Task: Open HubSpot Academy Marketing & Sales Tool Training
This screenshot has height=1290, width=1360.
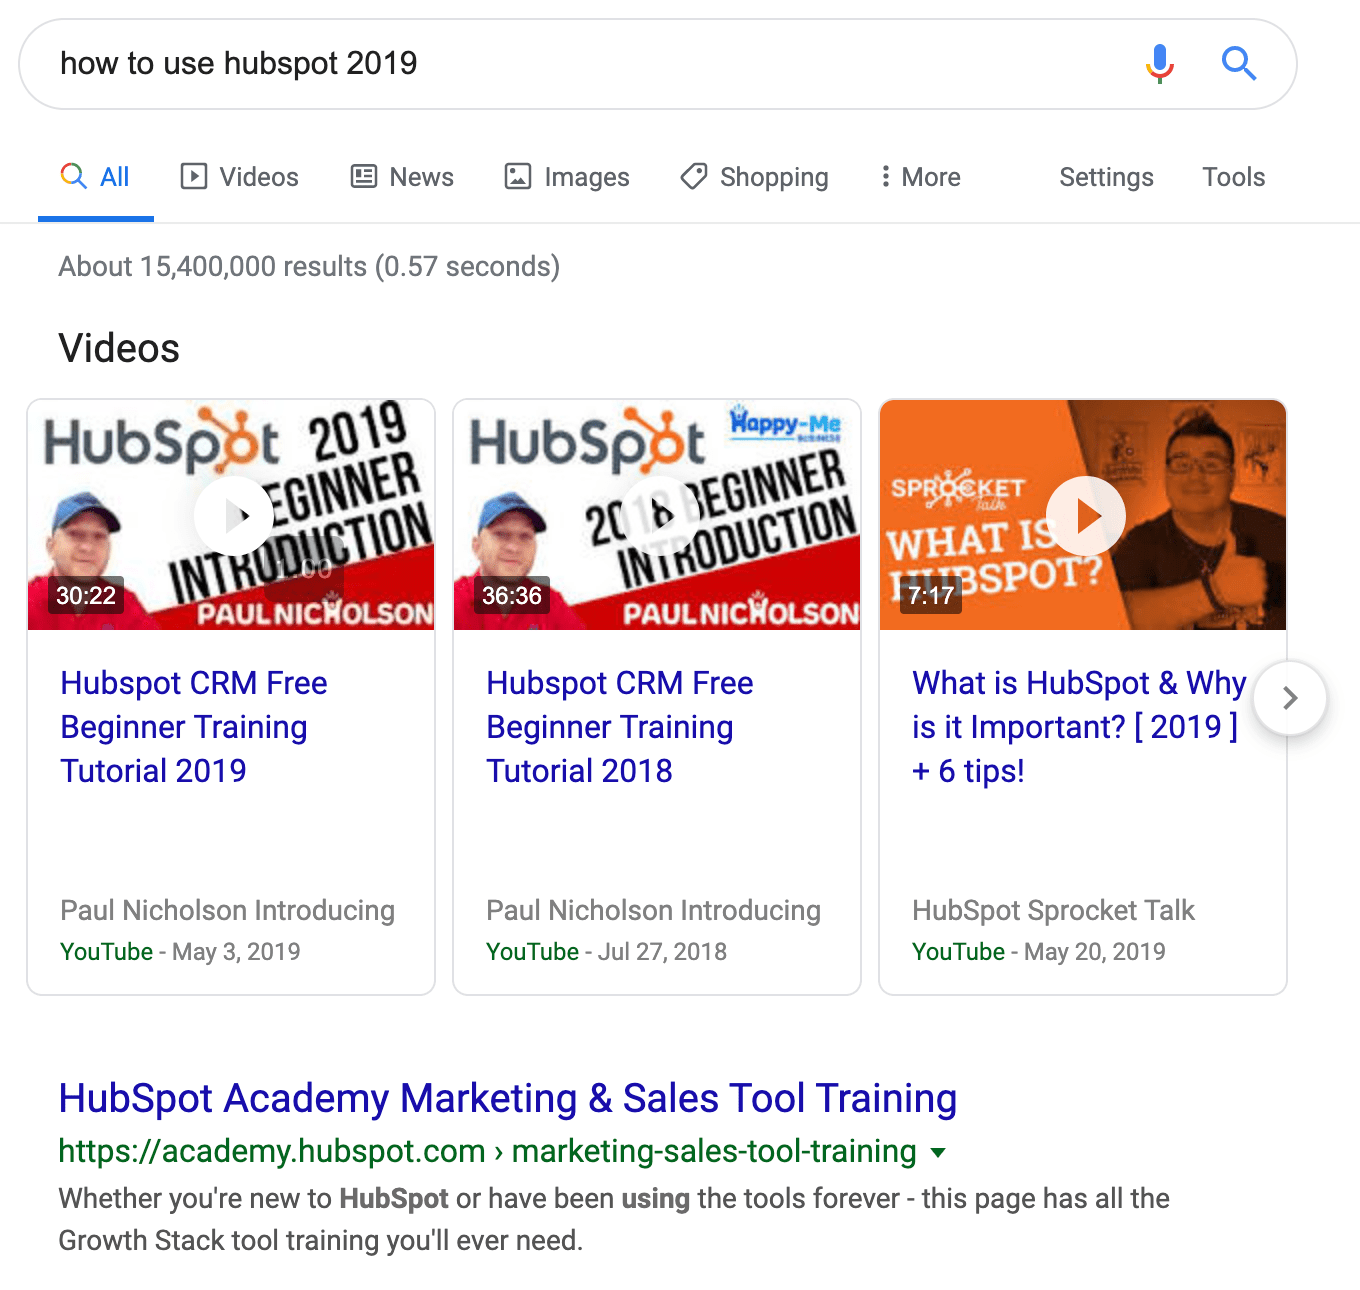Action: click(x=507, y=1098)
